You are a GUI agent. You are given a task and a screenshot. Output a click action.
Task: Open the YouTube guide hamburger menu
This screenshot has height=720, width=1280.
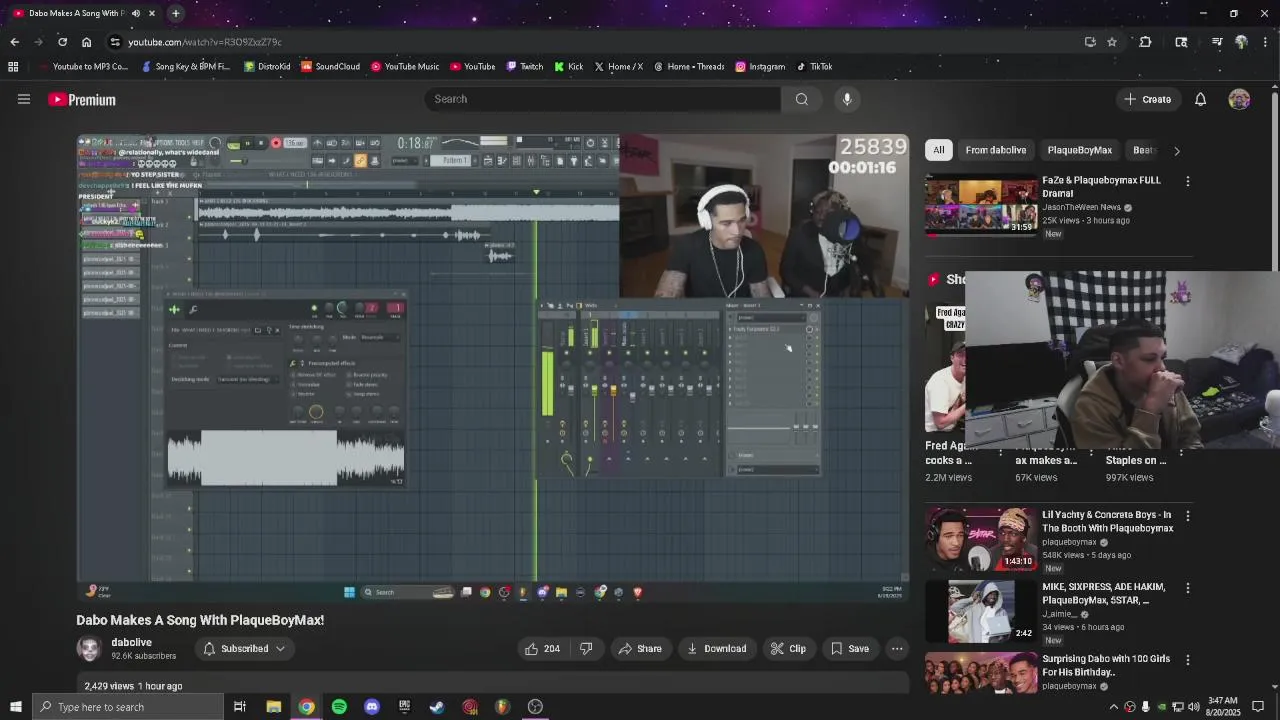pyautogui.click(x=24, y=99)
